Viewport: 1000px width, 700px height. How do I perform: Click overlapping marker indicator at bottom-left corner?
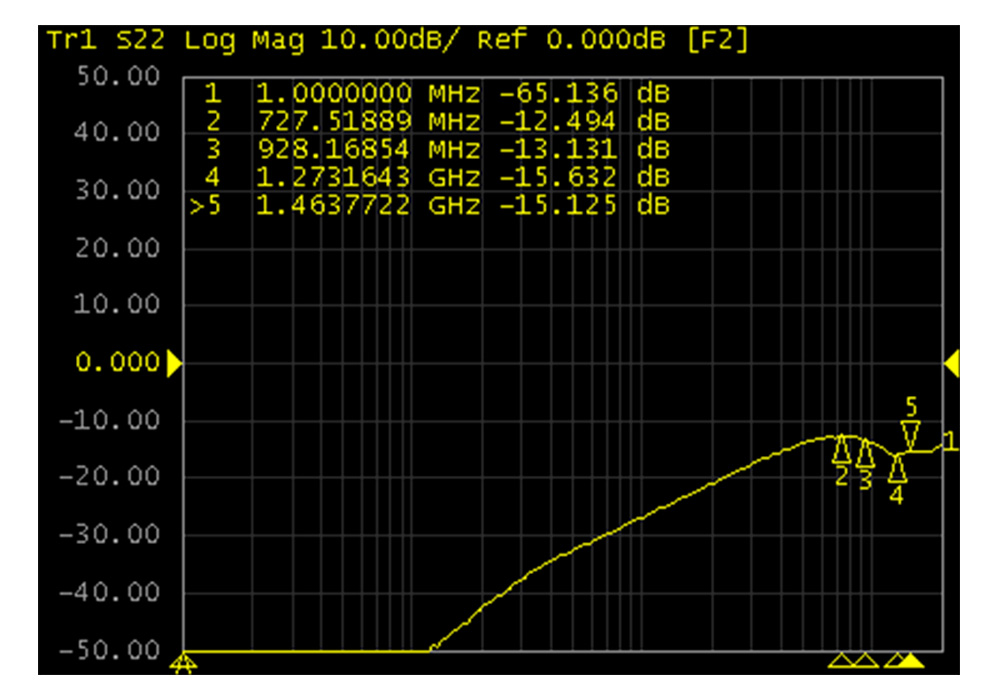[x=183, y=660]
